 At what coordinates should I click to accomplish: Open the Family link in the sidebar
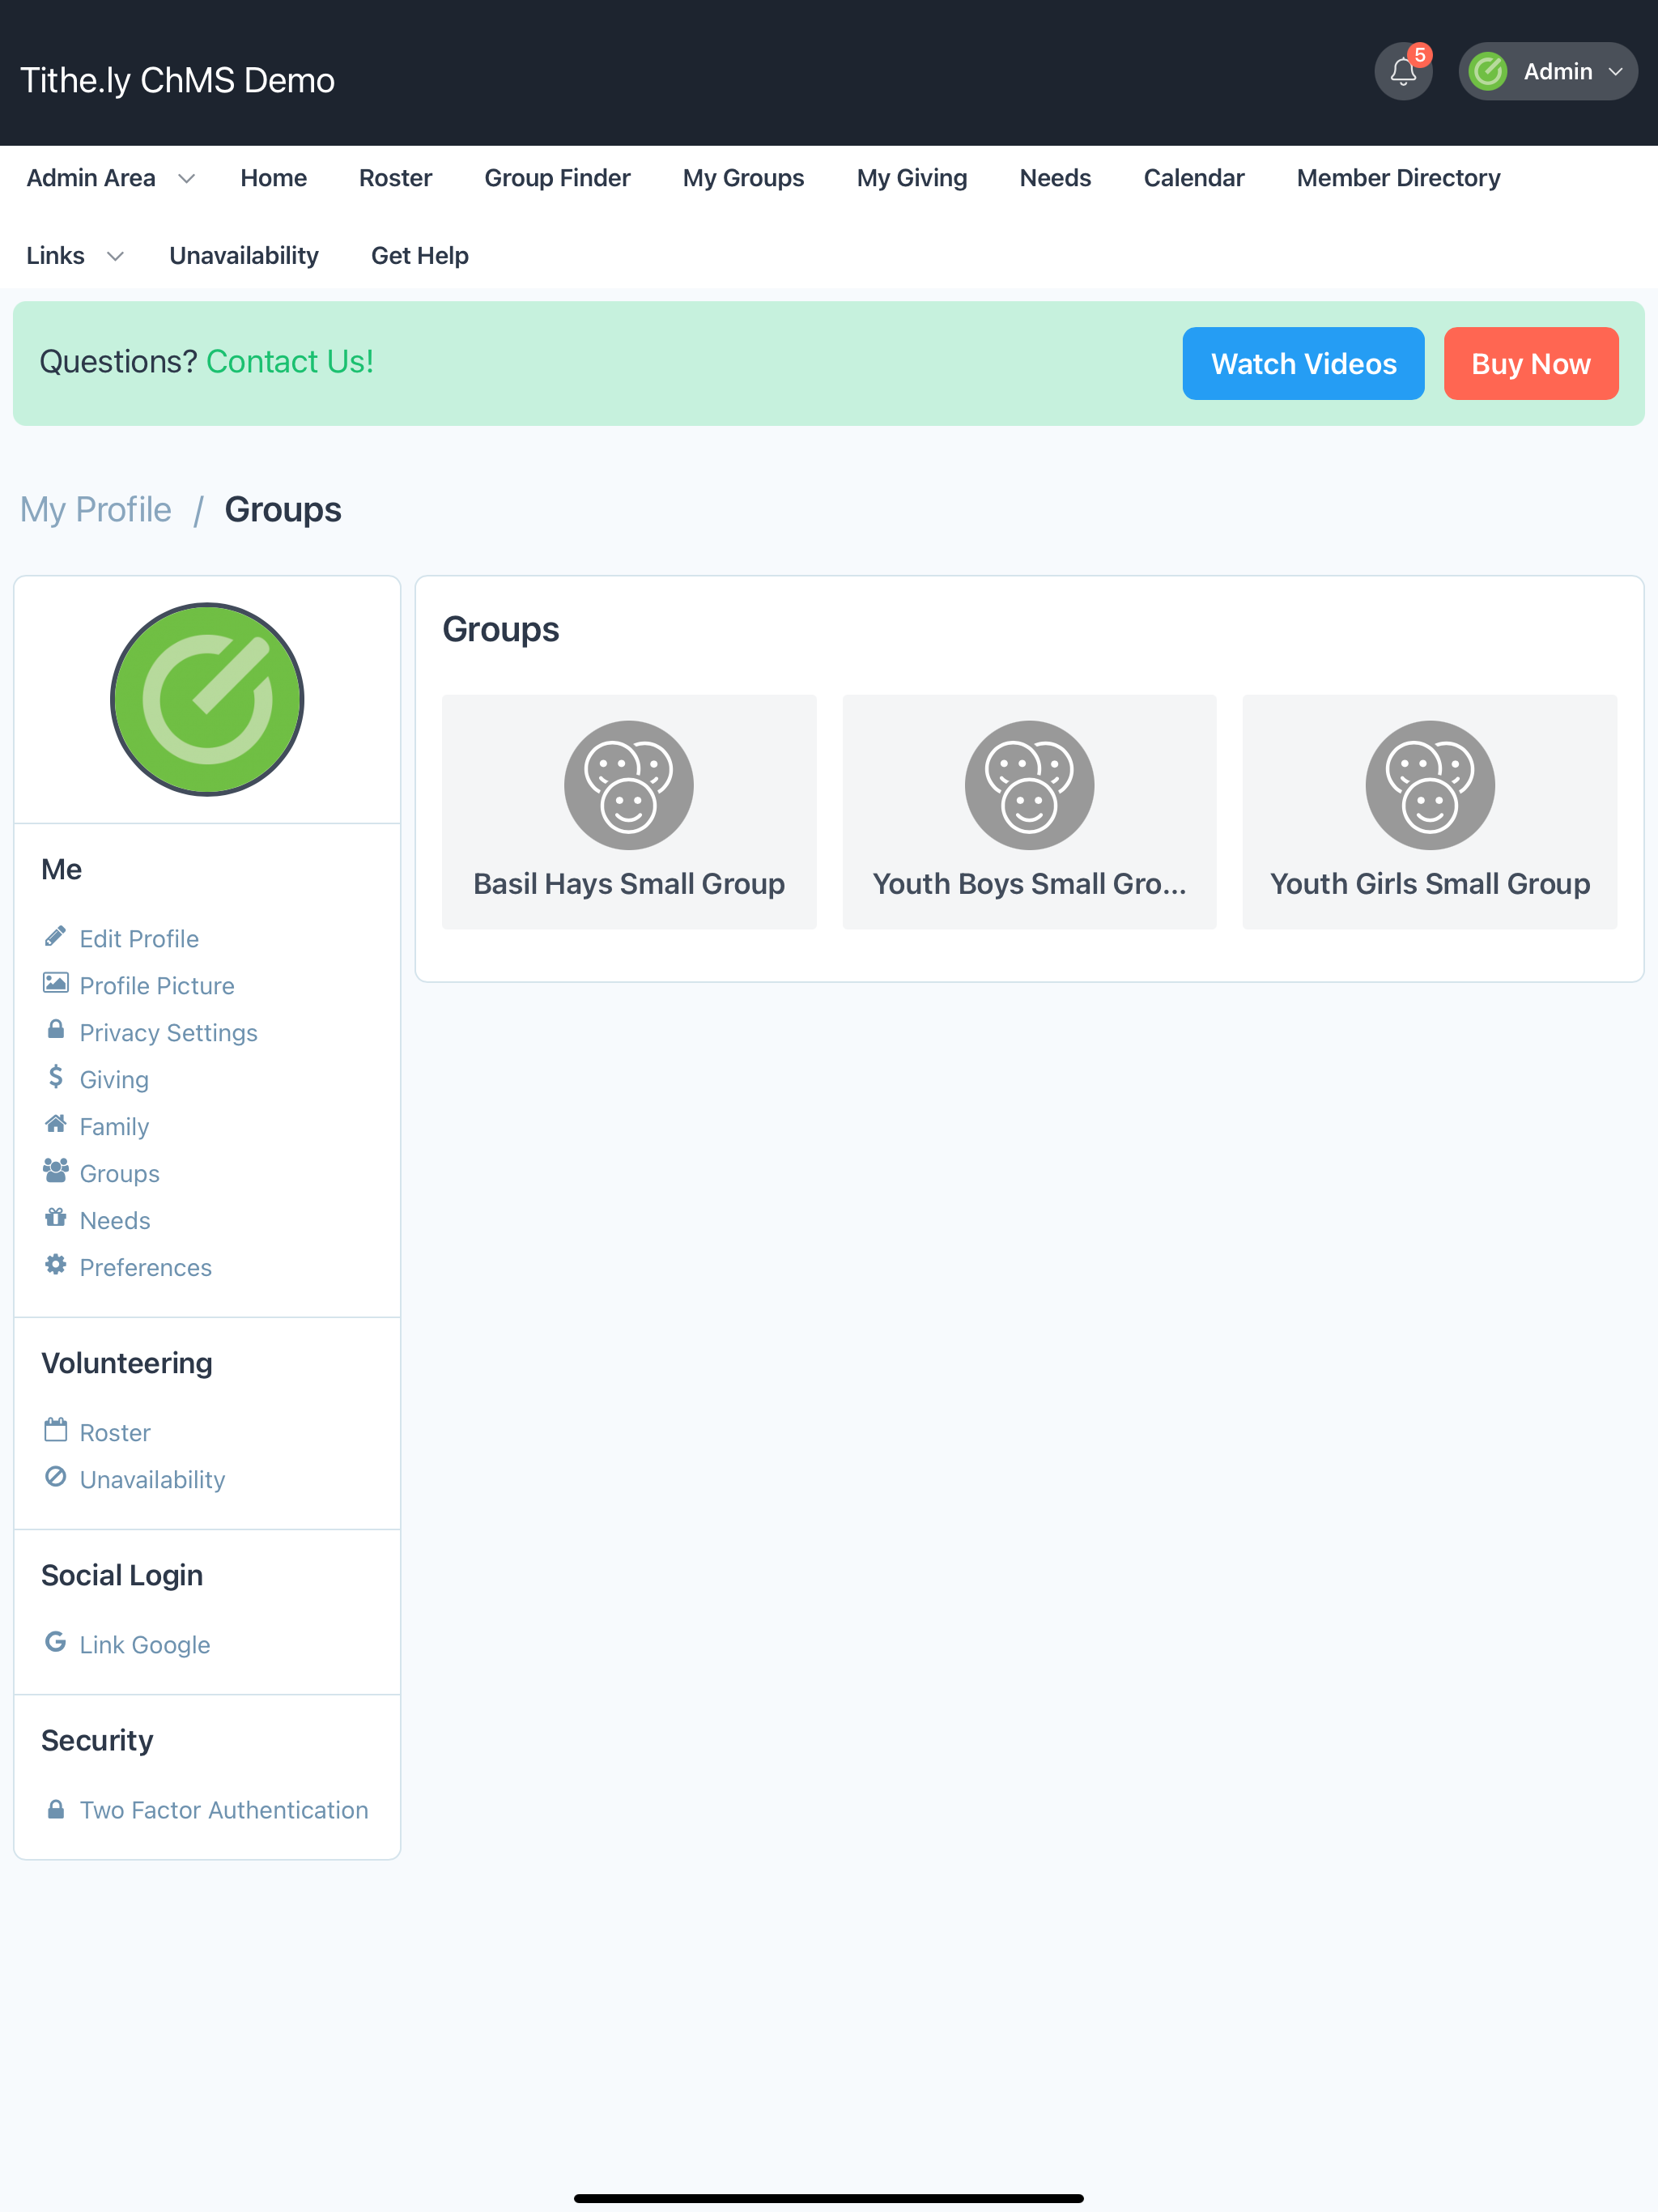click(x=114, y=1127)
